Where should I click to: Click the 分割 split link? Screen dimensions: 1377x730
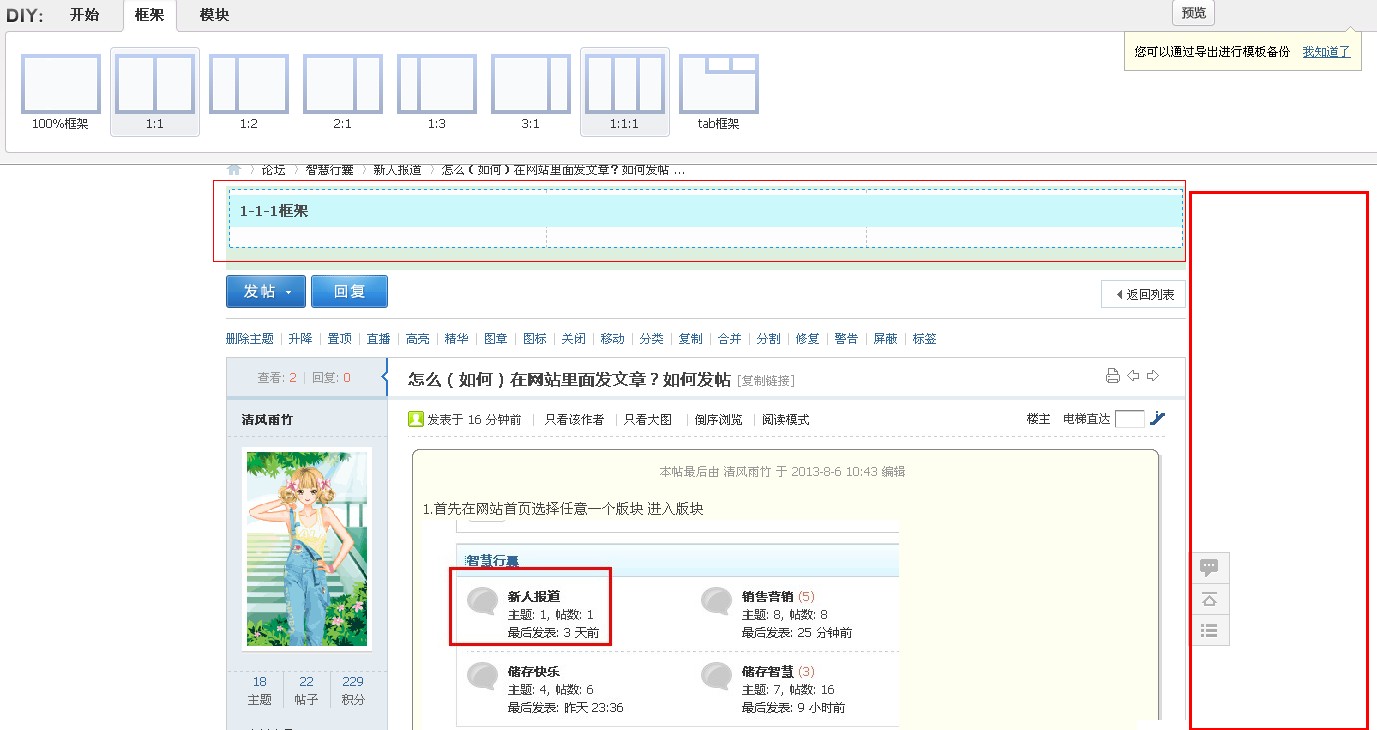coord(768,339)
